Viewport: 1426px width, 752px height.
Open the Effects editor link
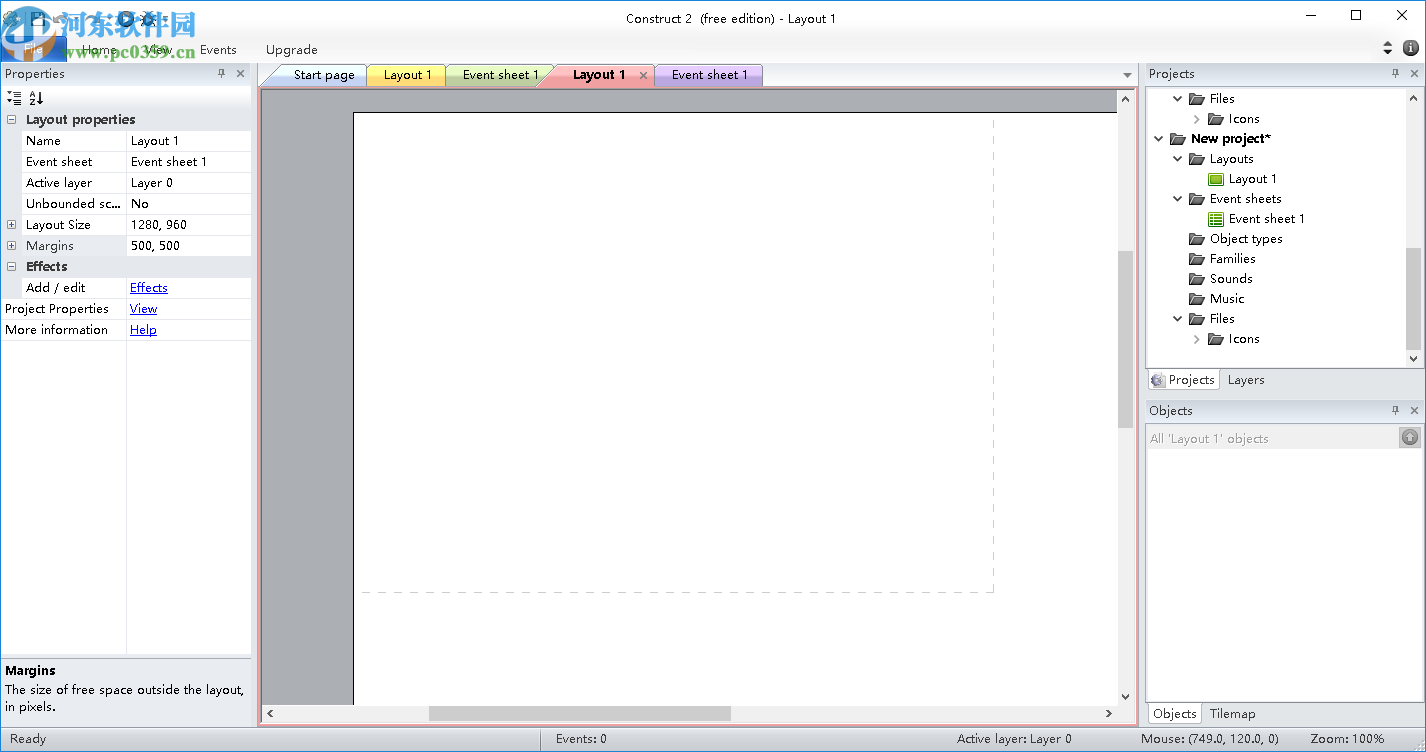tap(147, 287)
